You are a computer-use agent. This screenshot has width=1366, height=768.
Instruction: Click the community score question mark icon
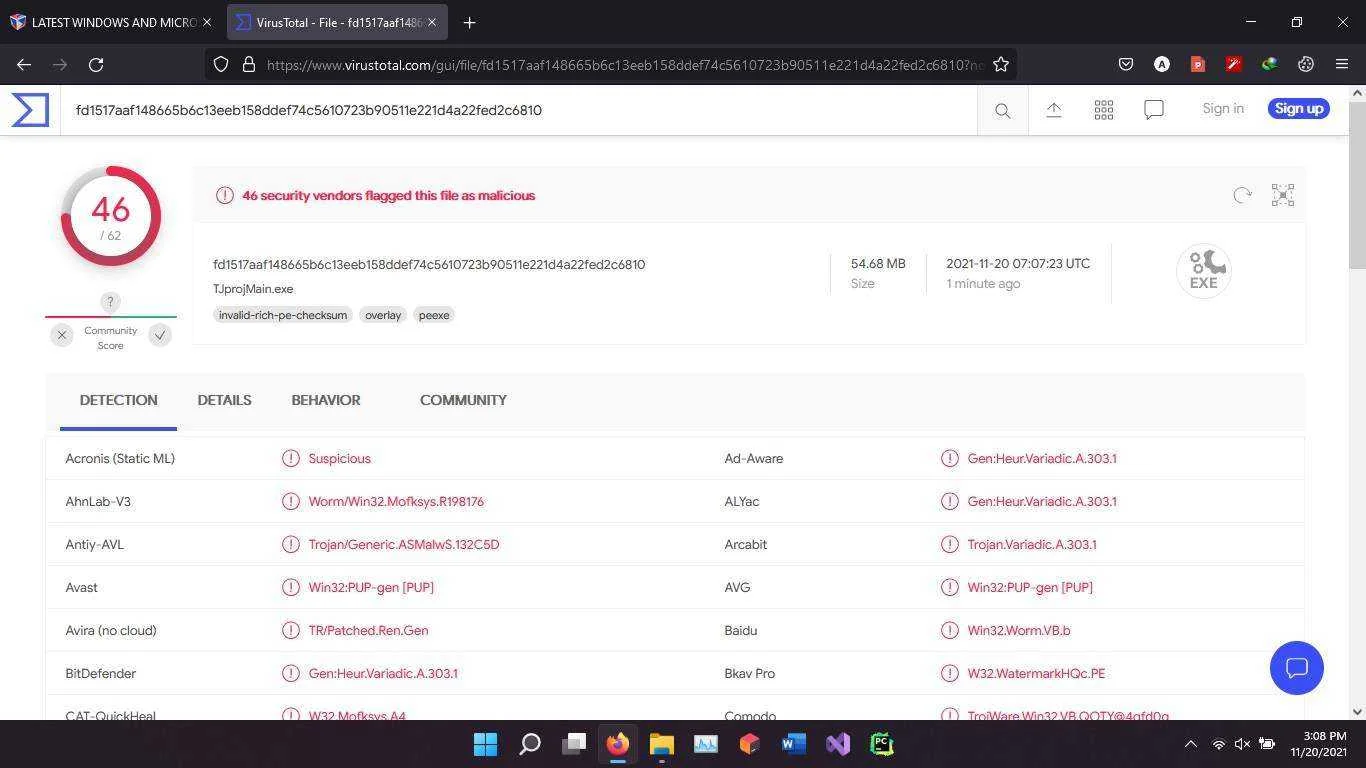coord(110,302)
